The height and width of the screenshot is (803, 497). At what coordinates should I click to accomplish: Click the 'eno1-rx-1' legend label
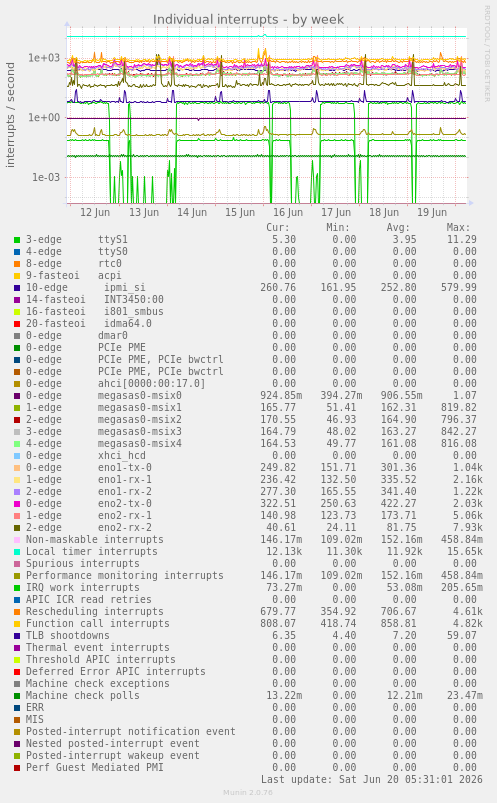click(125, 479)
